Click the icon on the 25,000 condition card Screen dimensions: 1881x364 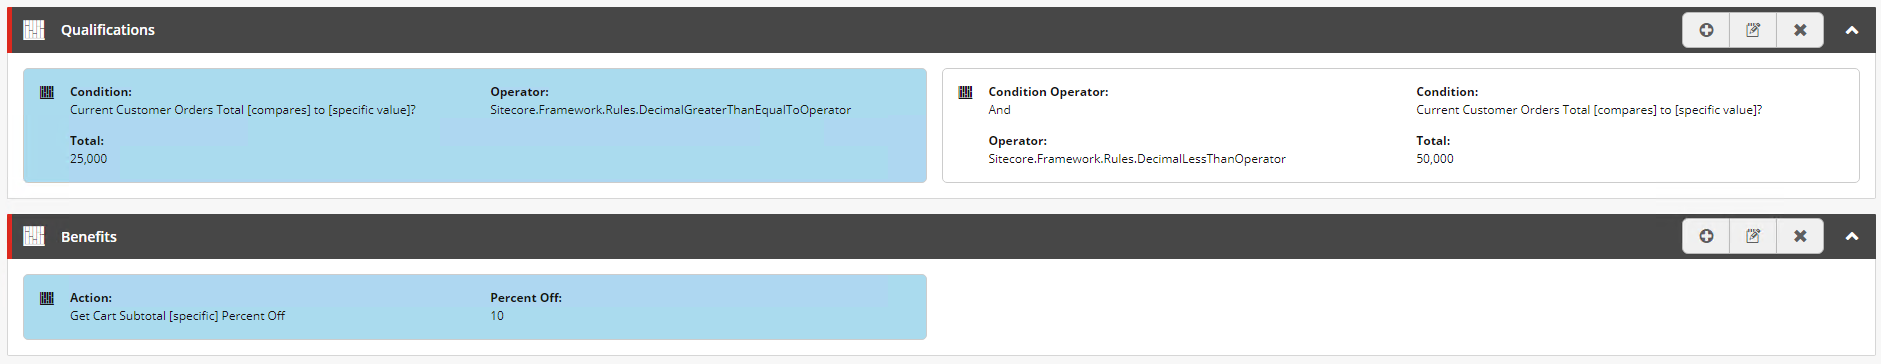click(47, 92)
